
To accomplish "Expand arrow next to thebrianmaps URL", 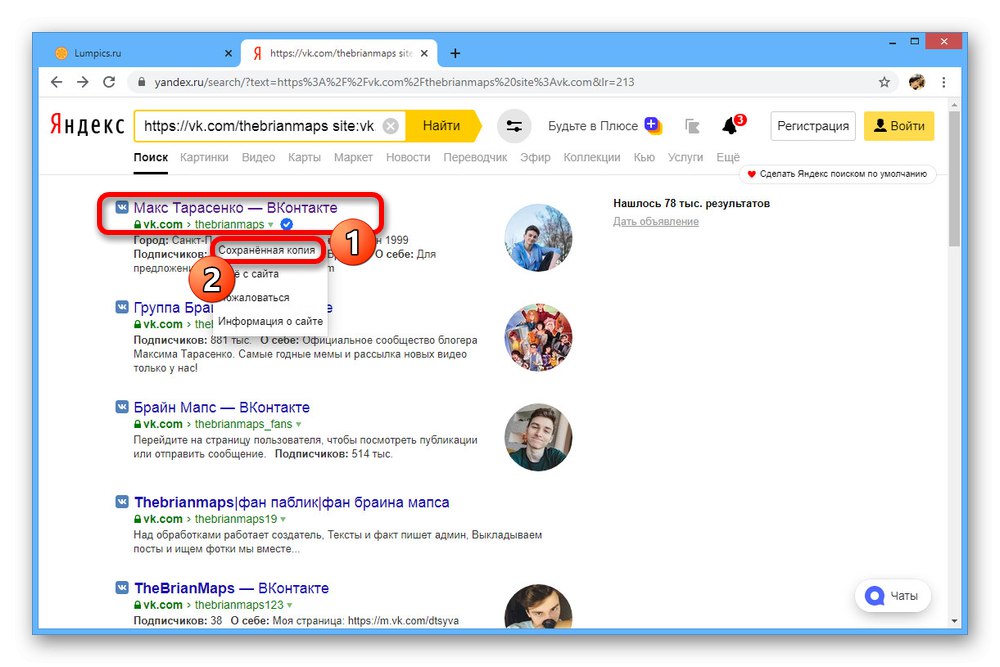I will coord(271,224).
